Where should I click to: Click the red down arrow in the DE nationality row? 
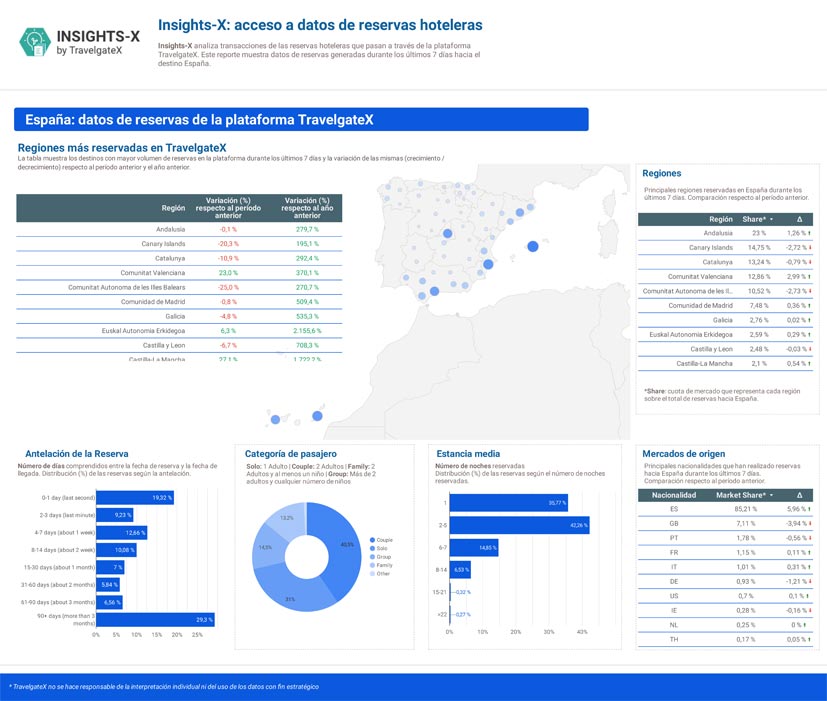(810, 581)
